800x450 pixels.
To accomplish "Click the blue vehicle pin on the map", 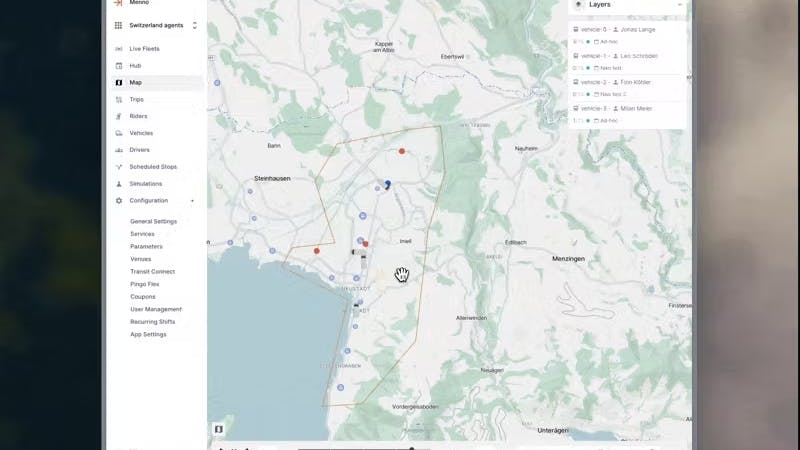I will (388, 184).
